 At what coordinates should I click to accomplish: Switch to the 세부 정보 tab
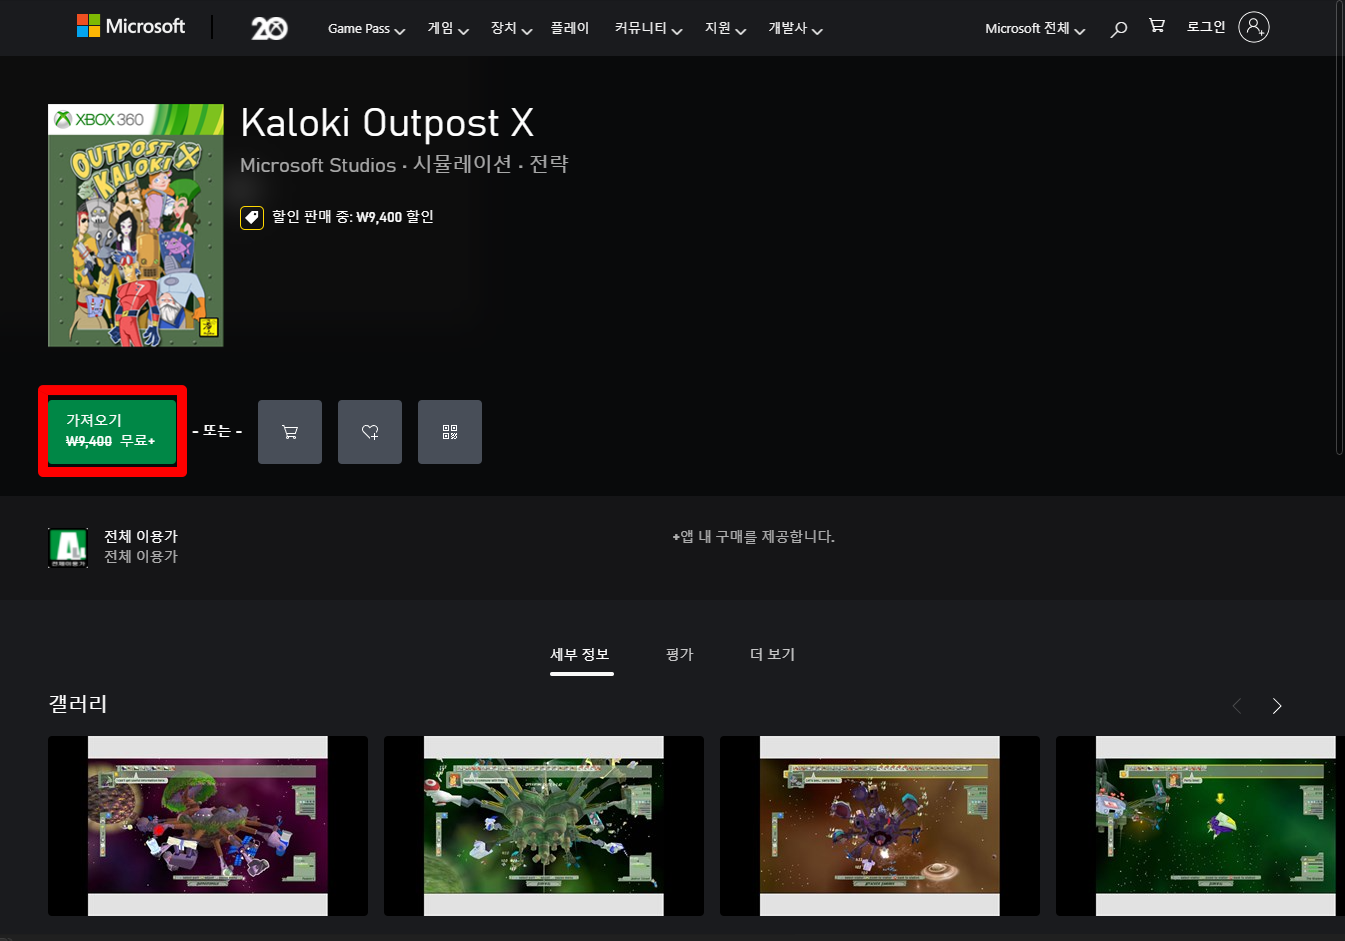pyautogui.click(x=580, y=654)
